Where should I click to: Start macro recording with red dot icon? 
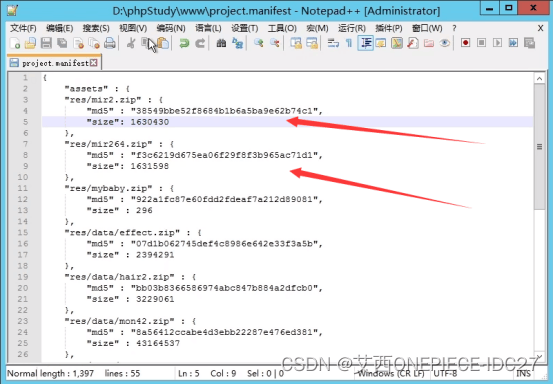coord(465,43)
